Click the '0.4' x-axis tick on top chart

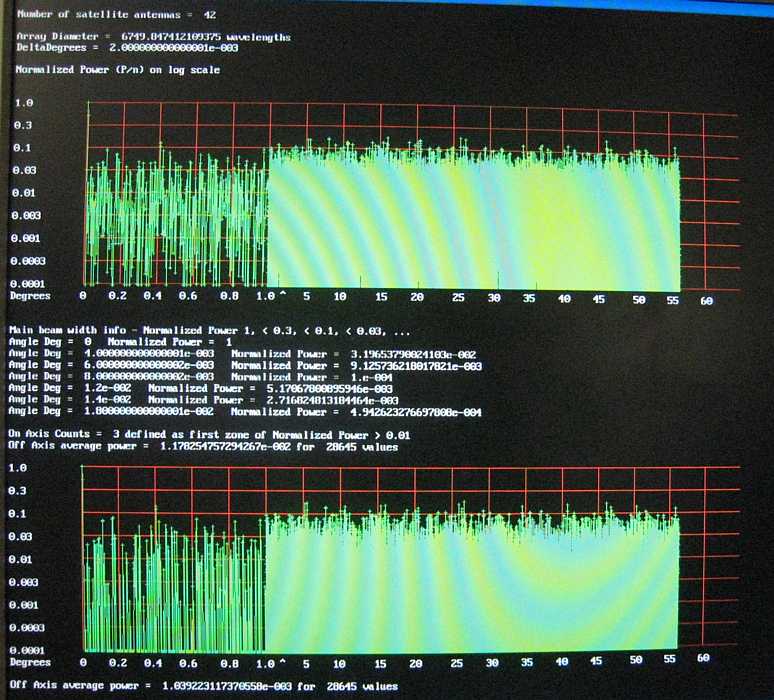point(153,295)
